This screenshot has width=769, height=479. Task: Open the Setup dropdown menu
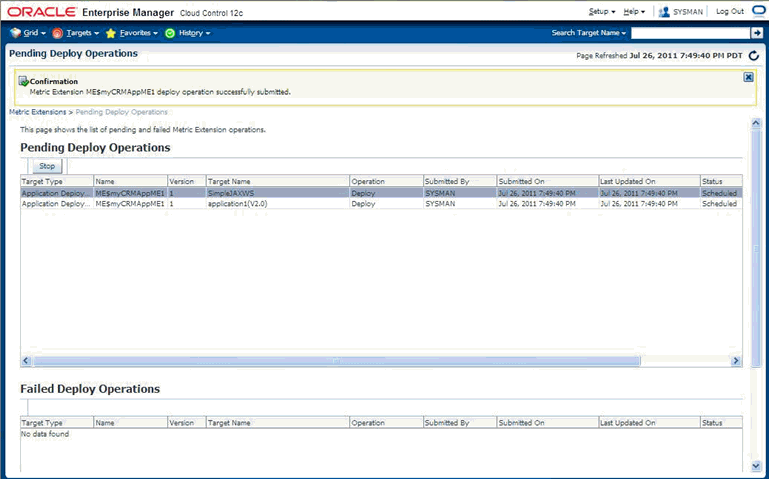click(x=602, y=11)
